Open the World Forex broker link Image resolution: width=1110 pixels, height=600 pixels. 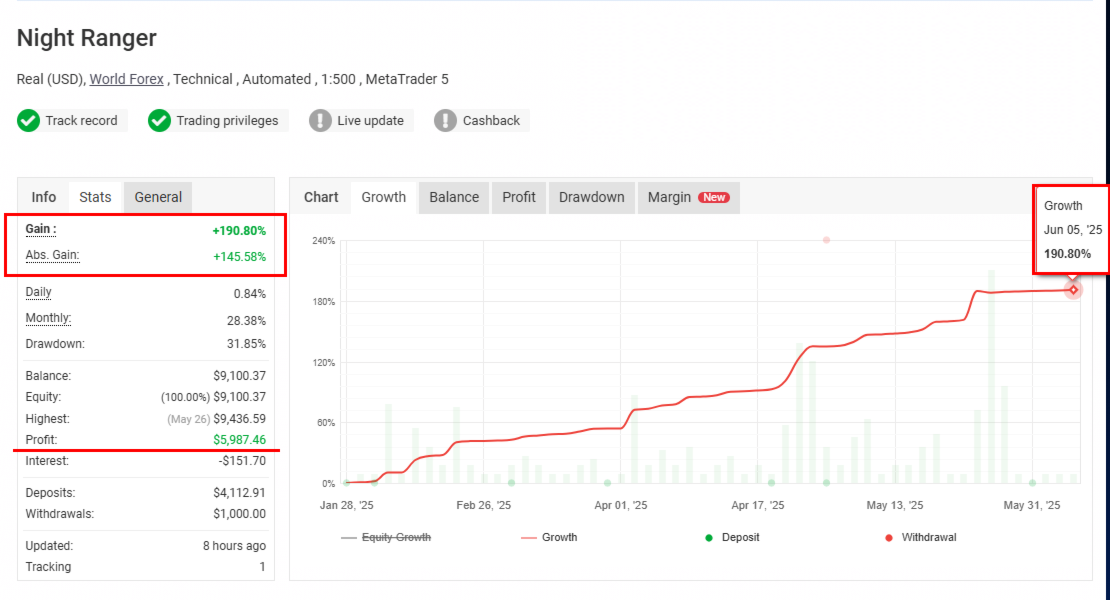(126, 79)
